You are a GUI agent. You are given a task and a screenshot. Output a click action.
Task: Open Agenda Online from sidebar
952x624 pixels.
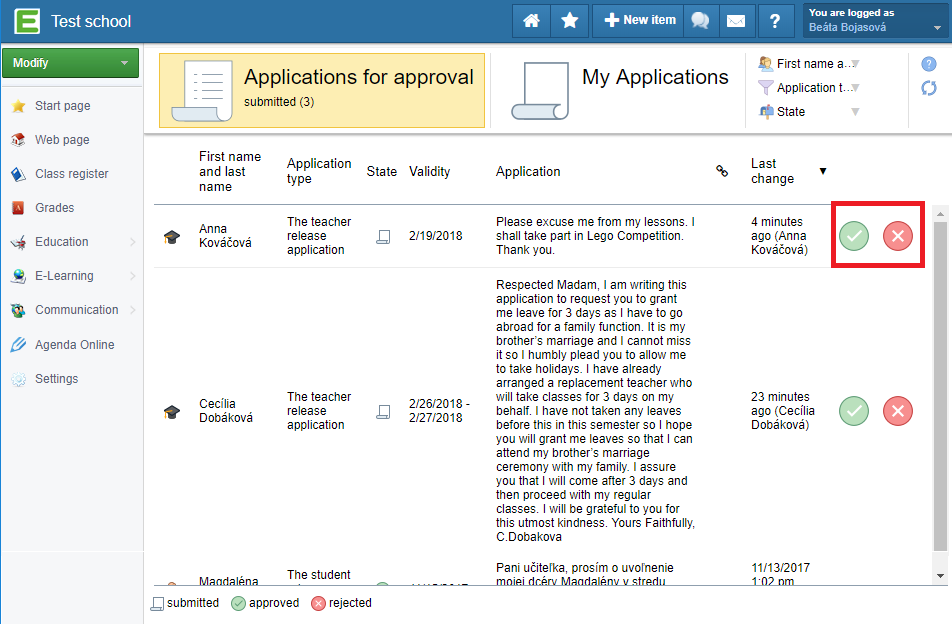point(75,345)
